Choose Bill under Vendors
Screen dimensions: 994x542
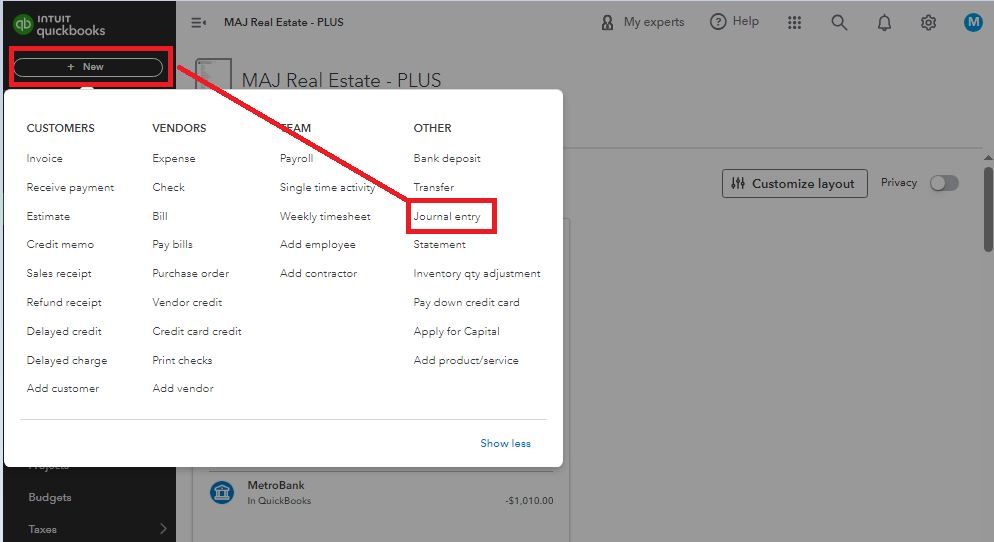(x=160, y=216)
